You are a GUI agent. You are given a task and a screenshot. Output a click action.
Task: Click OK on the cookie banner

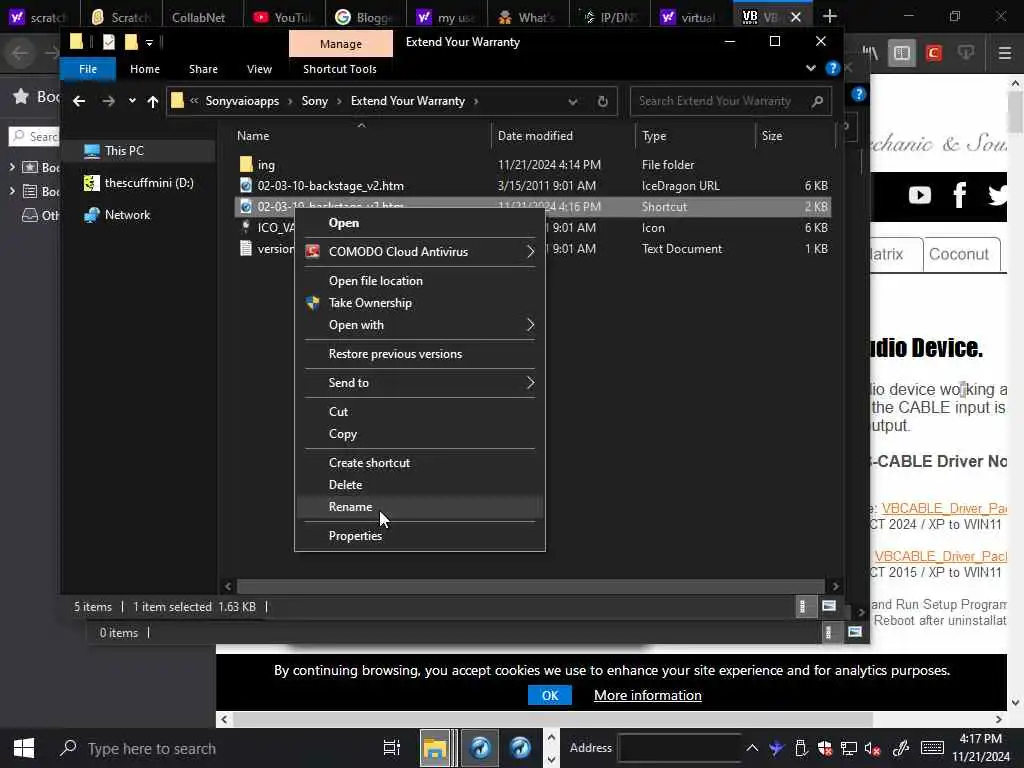coord(549,696)
